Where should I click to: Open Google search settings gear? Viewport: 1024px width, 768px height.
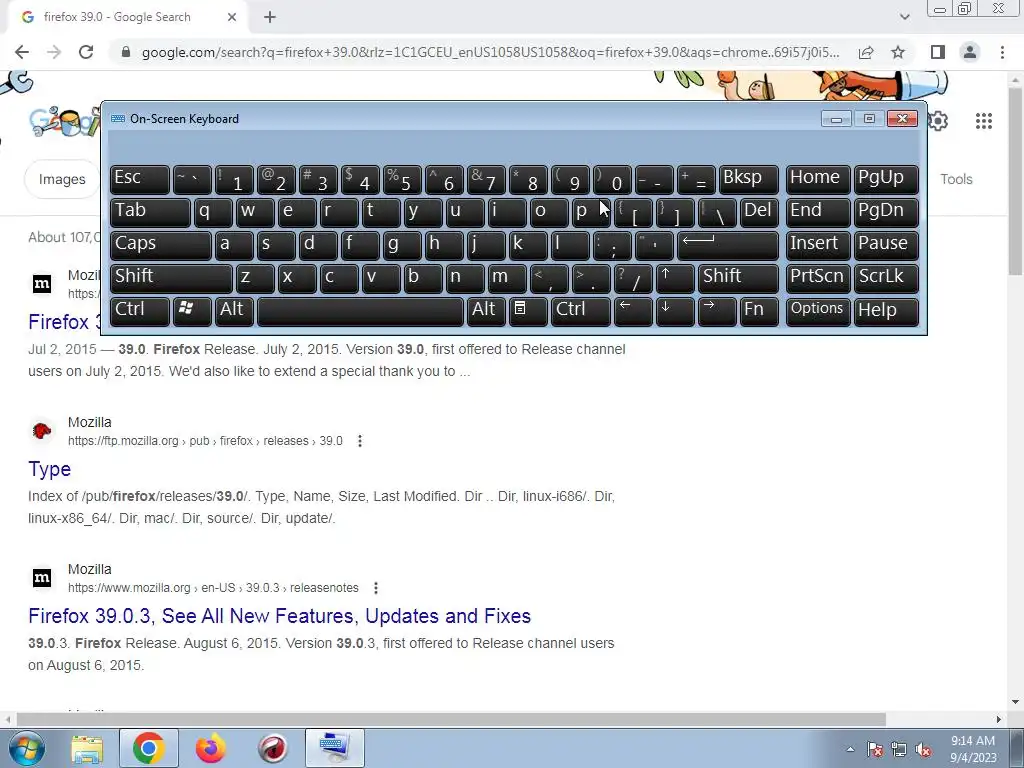pyautogui.click(x=938, y=121)
